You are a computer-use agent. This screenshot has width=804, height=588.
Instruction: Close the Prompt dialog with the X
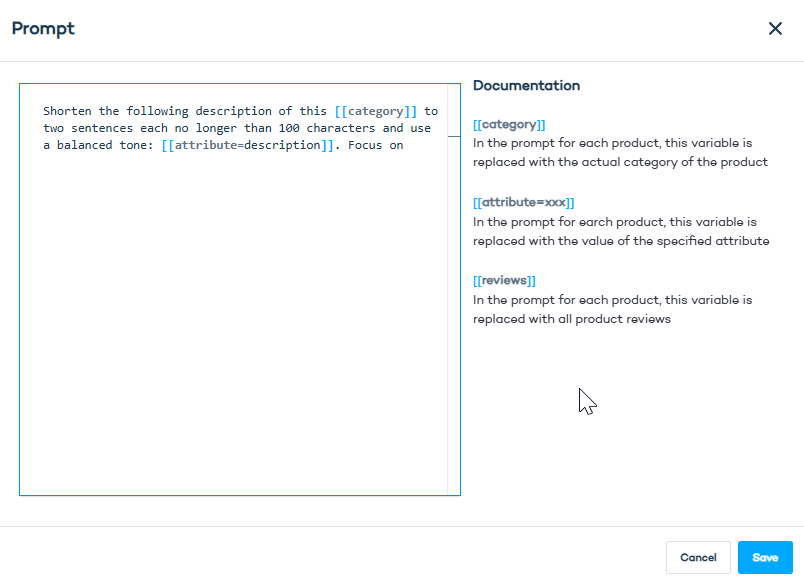[x=775, y=28]
